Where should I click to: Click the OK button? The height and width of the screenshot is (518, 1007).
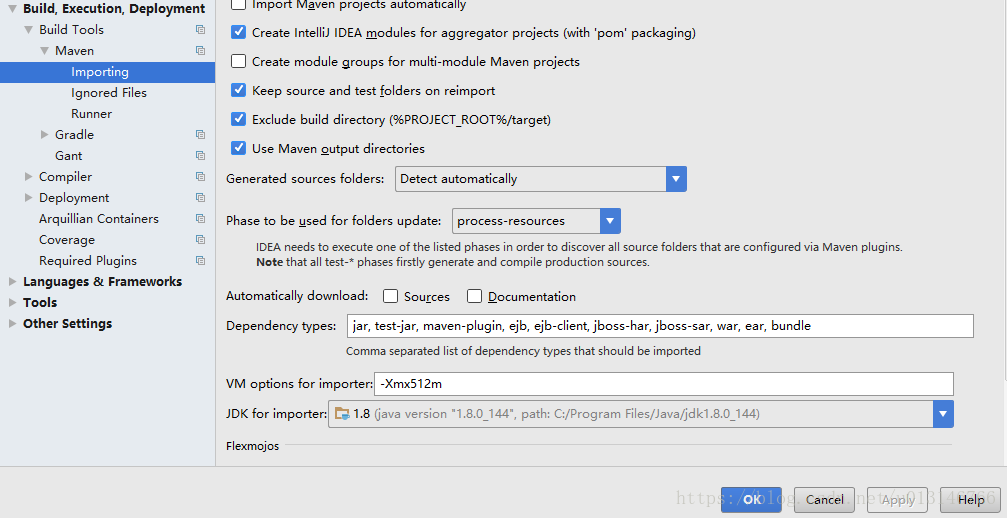pos(751,499)
